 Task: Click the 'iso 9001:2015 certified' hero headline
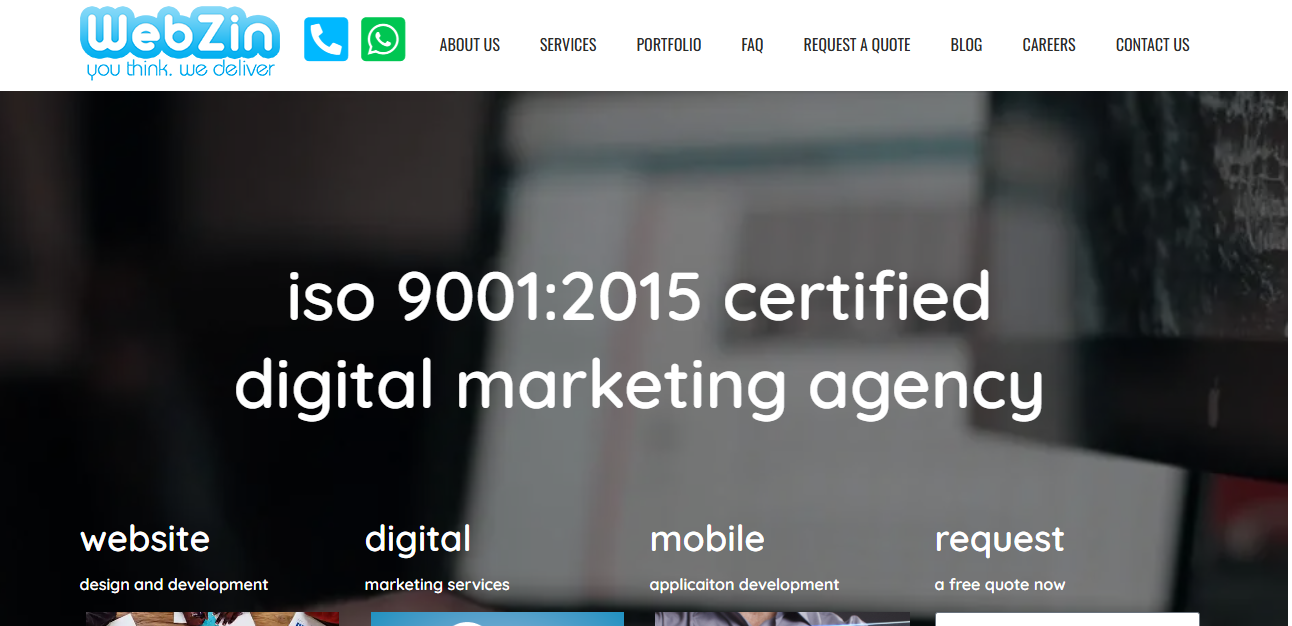pos(638,297)
